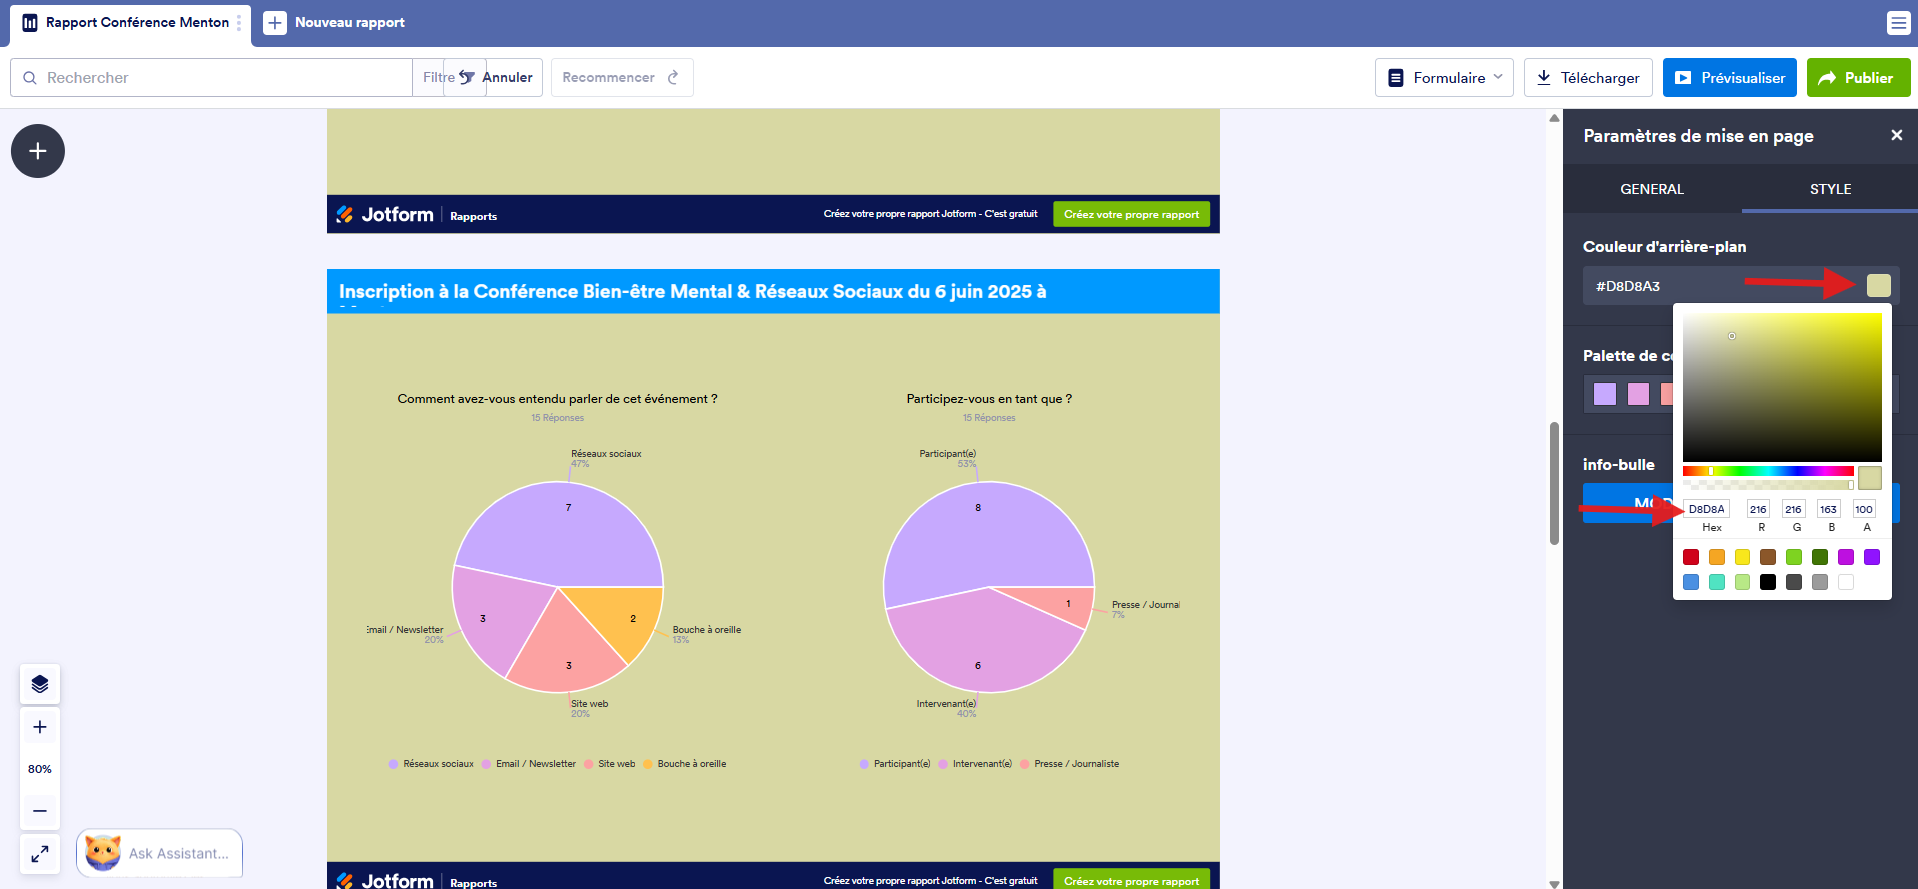Zoom in with the plus icon above 80%
This screenshot has width=1918, height=889.
(40, 727)
